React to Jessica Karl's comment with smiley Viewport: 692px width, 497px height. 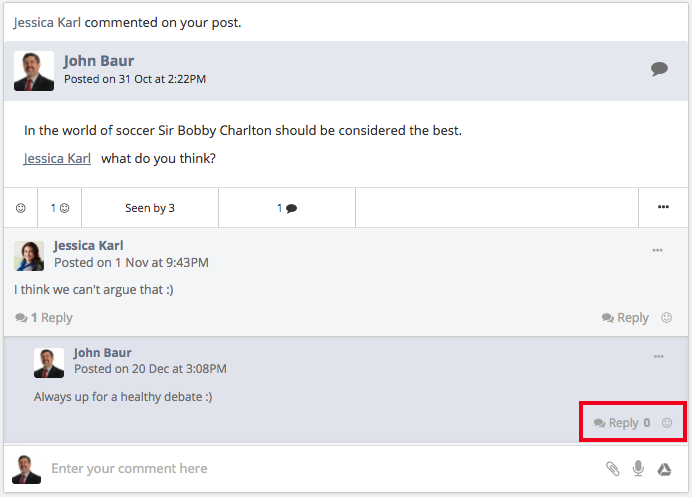[x=666, y=317]
